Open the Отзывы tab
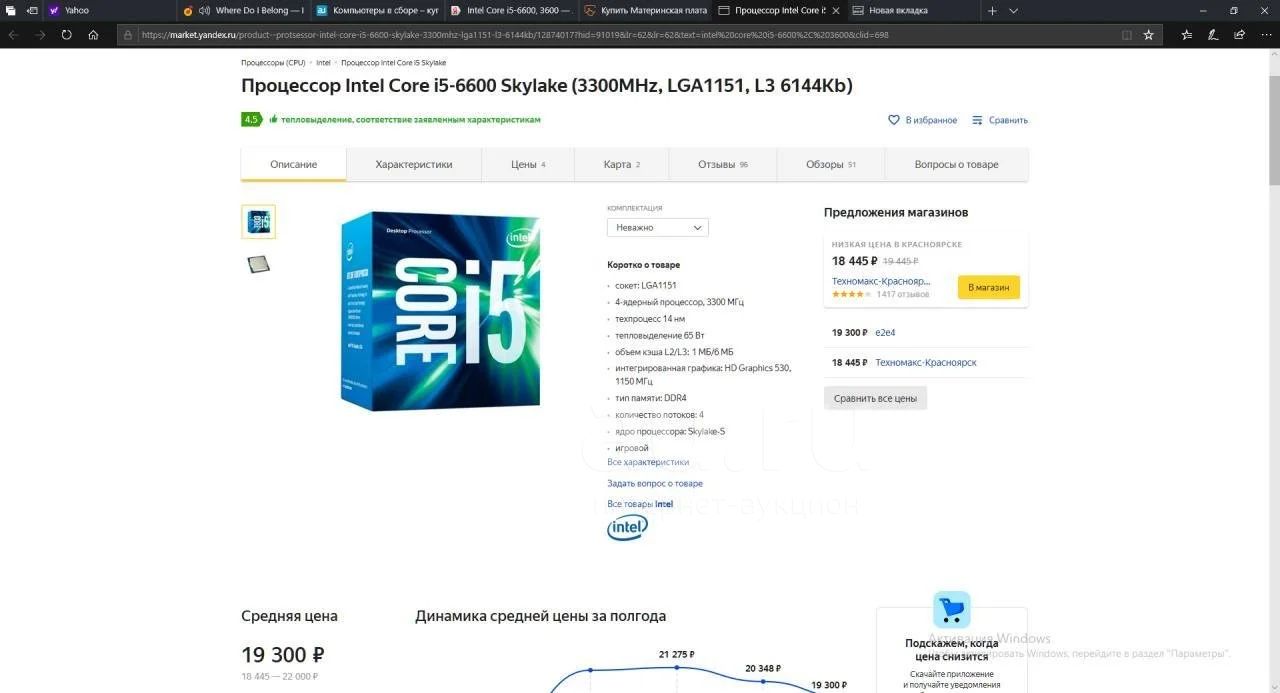 [x=723, y=164]
